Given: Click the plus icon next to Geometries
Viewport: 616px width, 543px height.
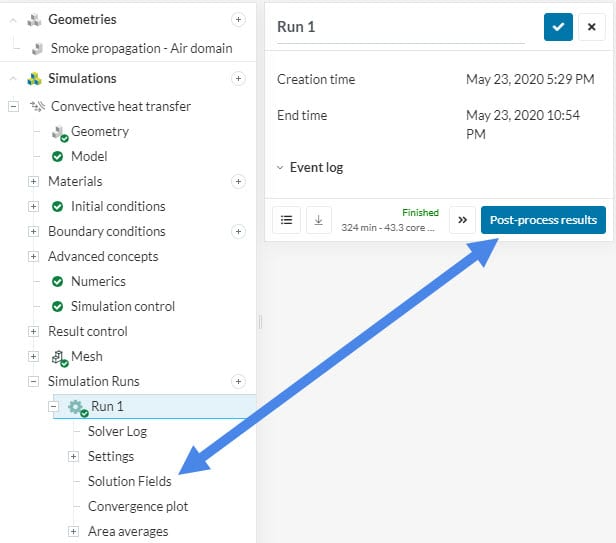Looking at the screenshot, I should (237, 19).
